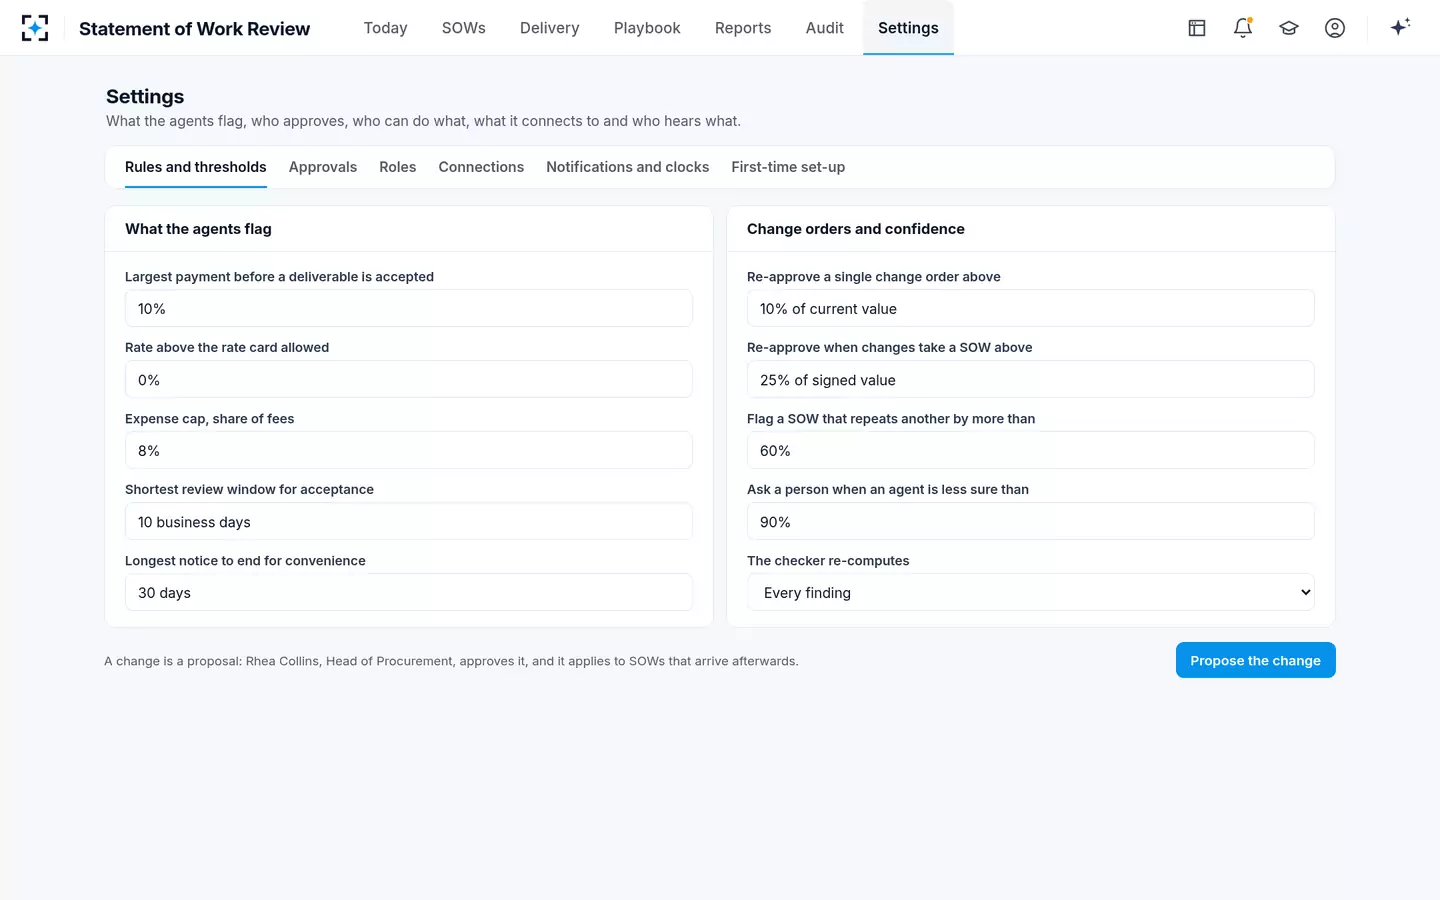1440x900 pixels.
Task: Click the graduation cap learning icon
Action: pos(1289,28)
